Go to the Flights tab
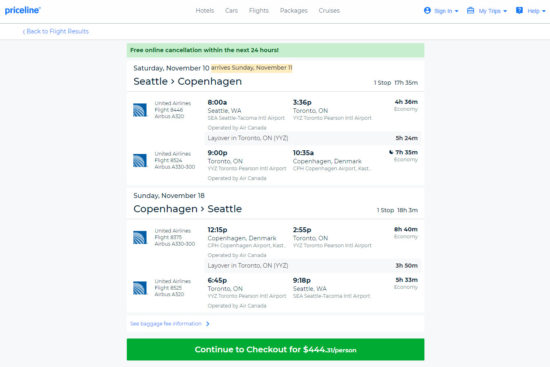550x367 pixels. [x=259, y=11]
